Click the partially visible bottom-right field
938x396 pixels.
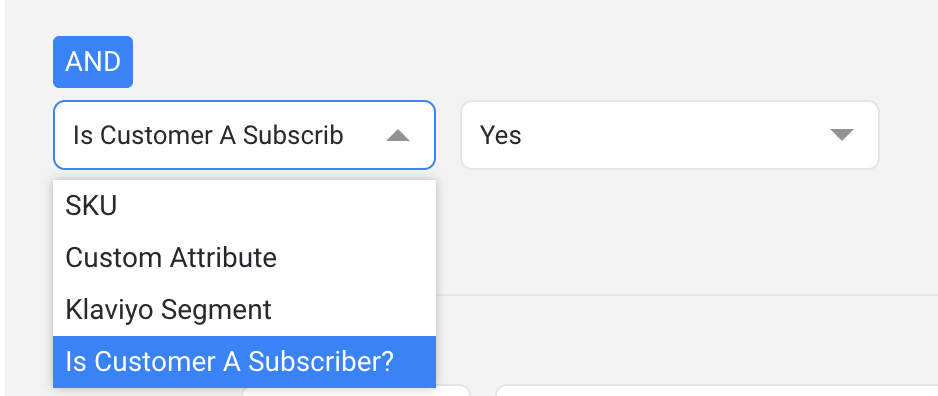click(717, 391)
